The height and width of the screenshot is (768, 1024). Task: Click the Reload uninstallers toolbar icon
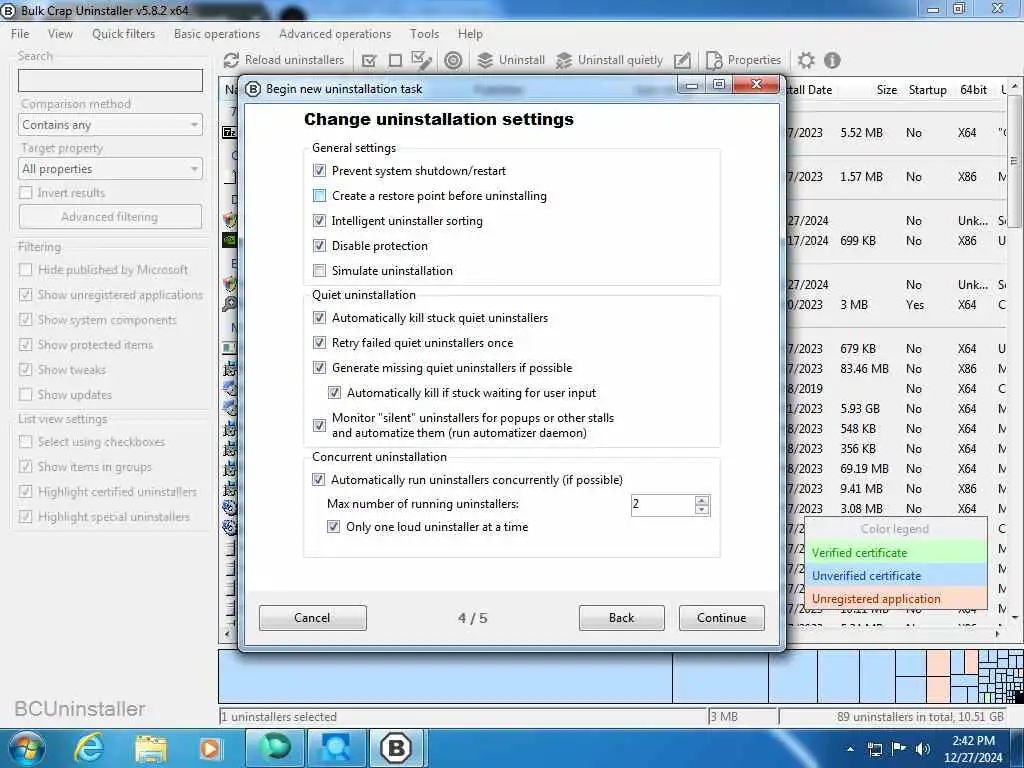[x=231, y=60]
